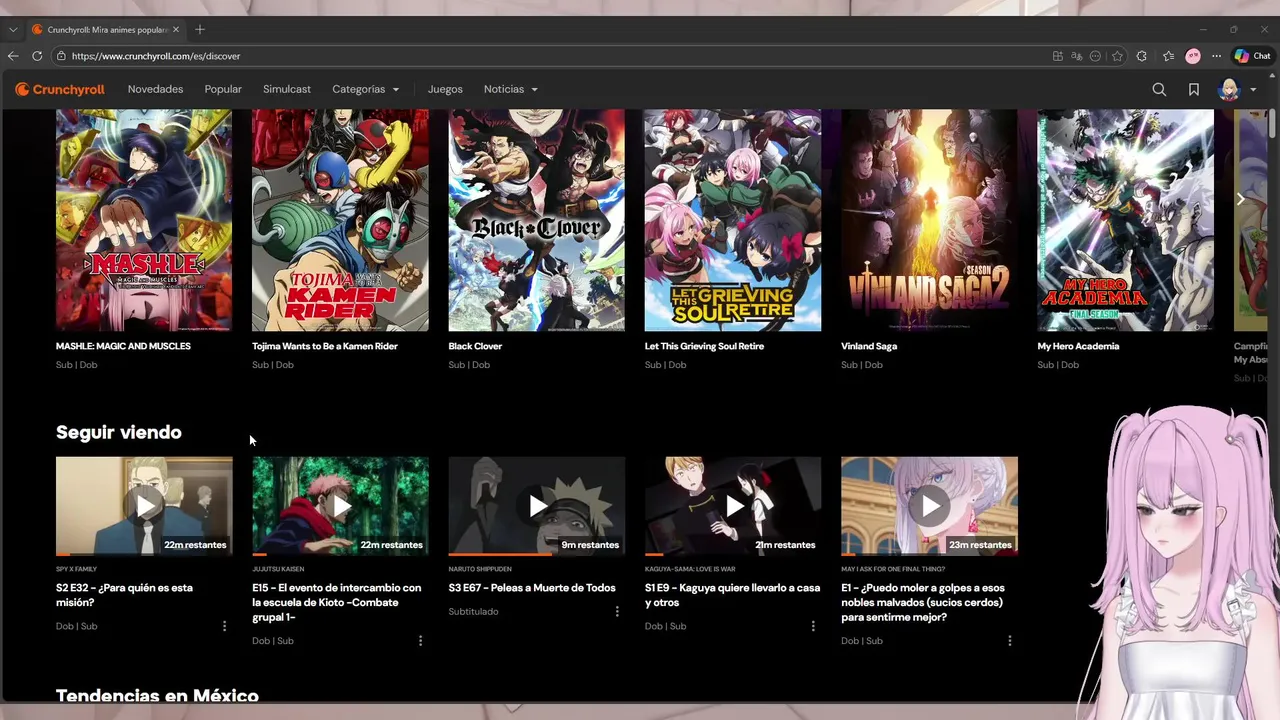The height and width of the screenshot is (720, 1280).
Task: Click the Seguir viendo heading
Action: pyautogui.click(x=119, y=432)
